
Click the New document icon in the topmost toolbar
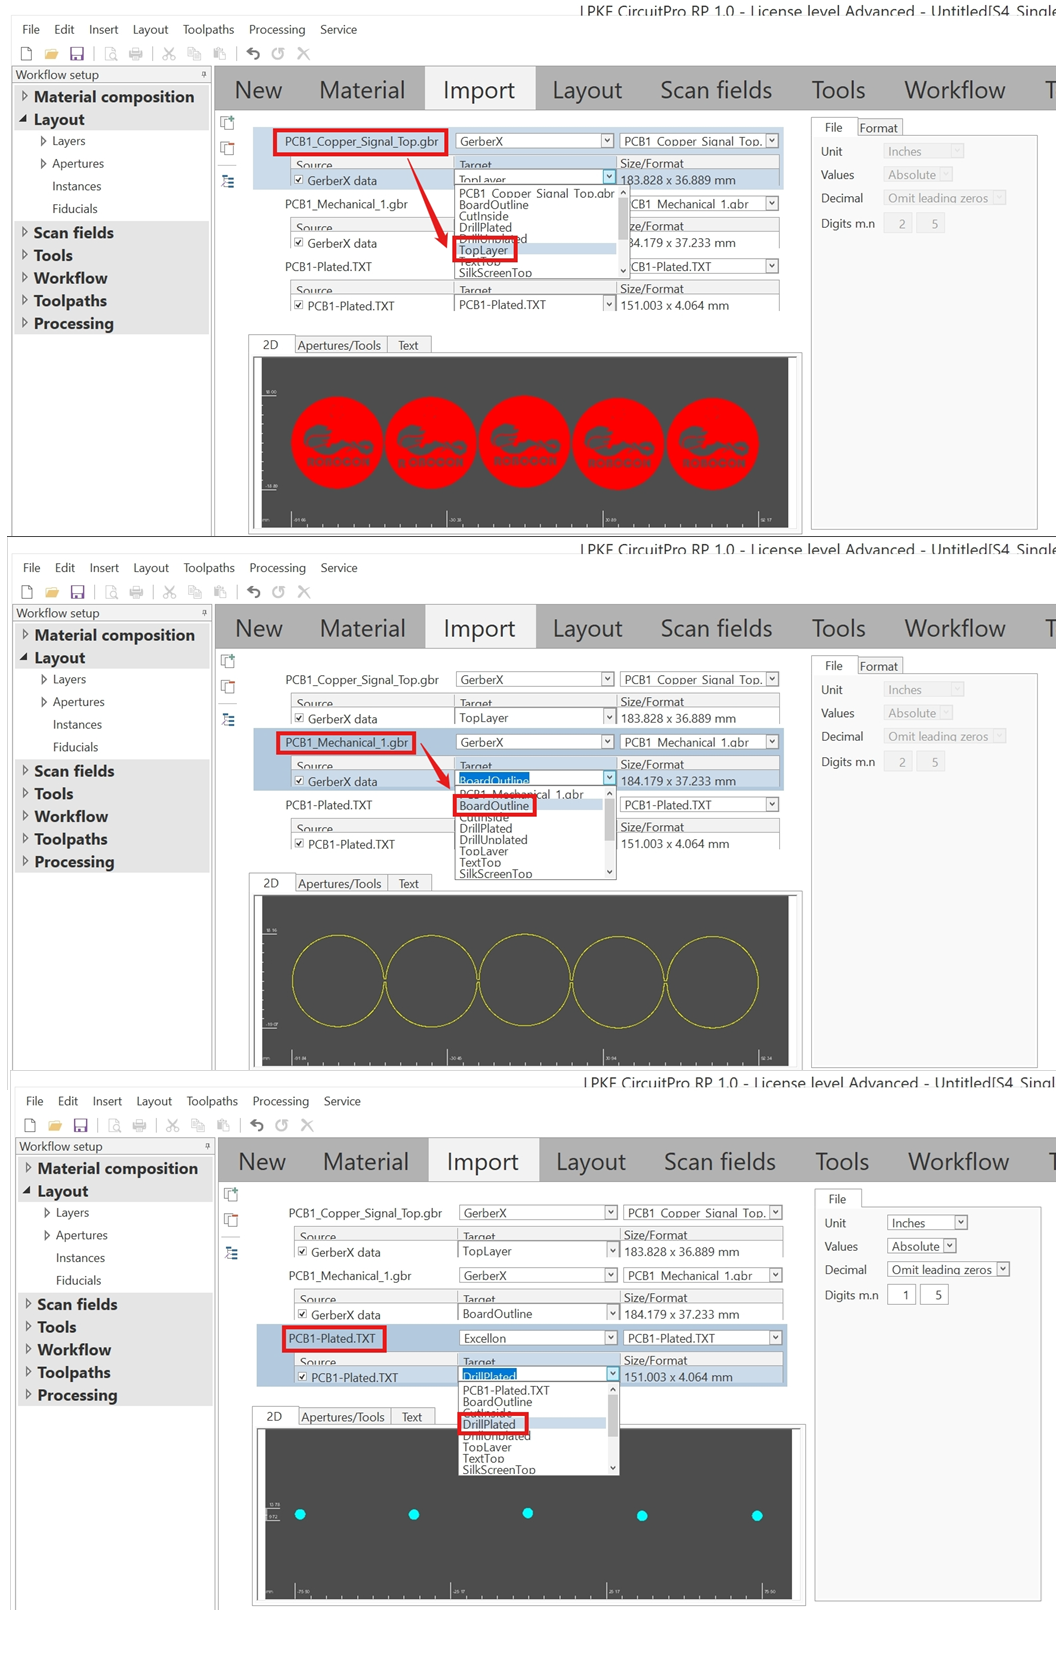pyautogui.click(x=27, y=54)
